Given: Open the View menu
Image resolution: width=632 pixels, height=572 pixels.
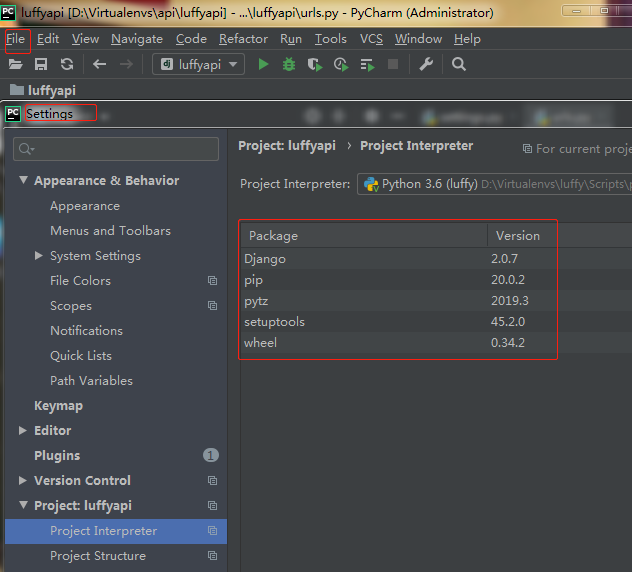Looking at the screenshot, I should 85,39.
